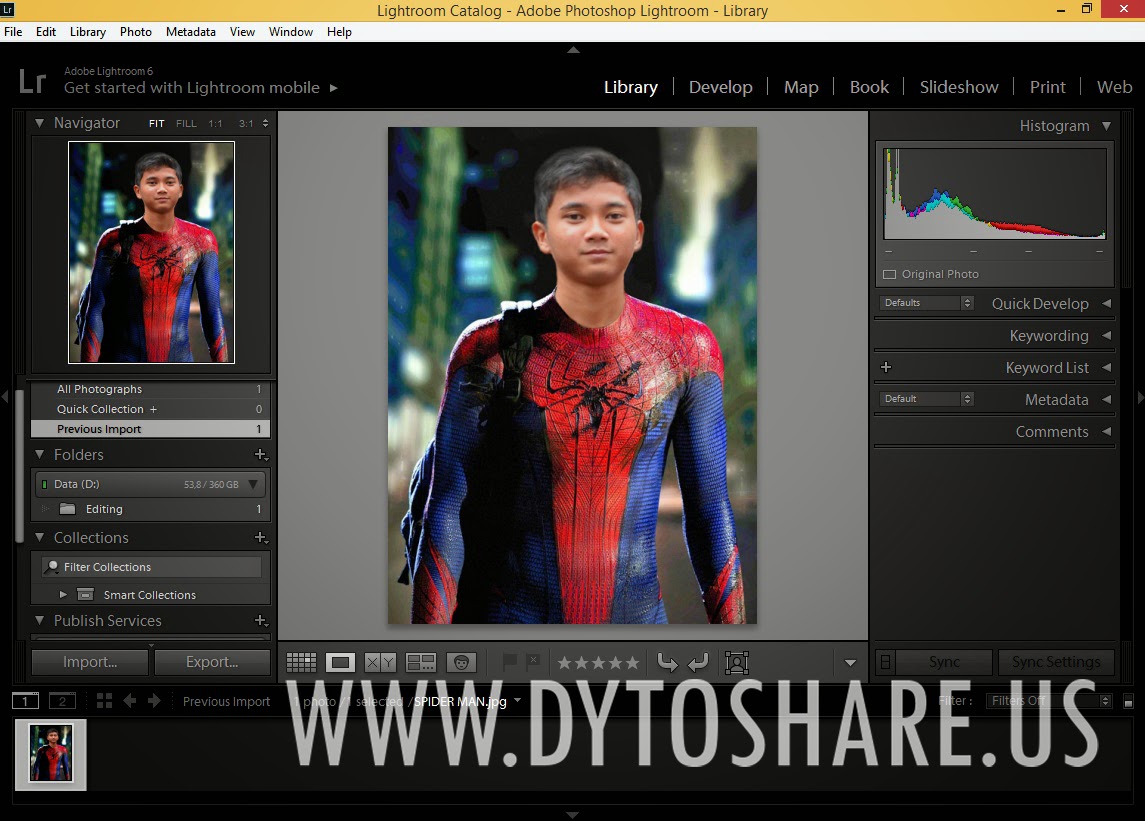Open Data (D:) volume dropdown arrow

(253, 484)
